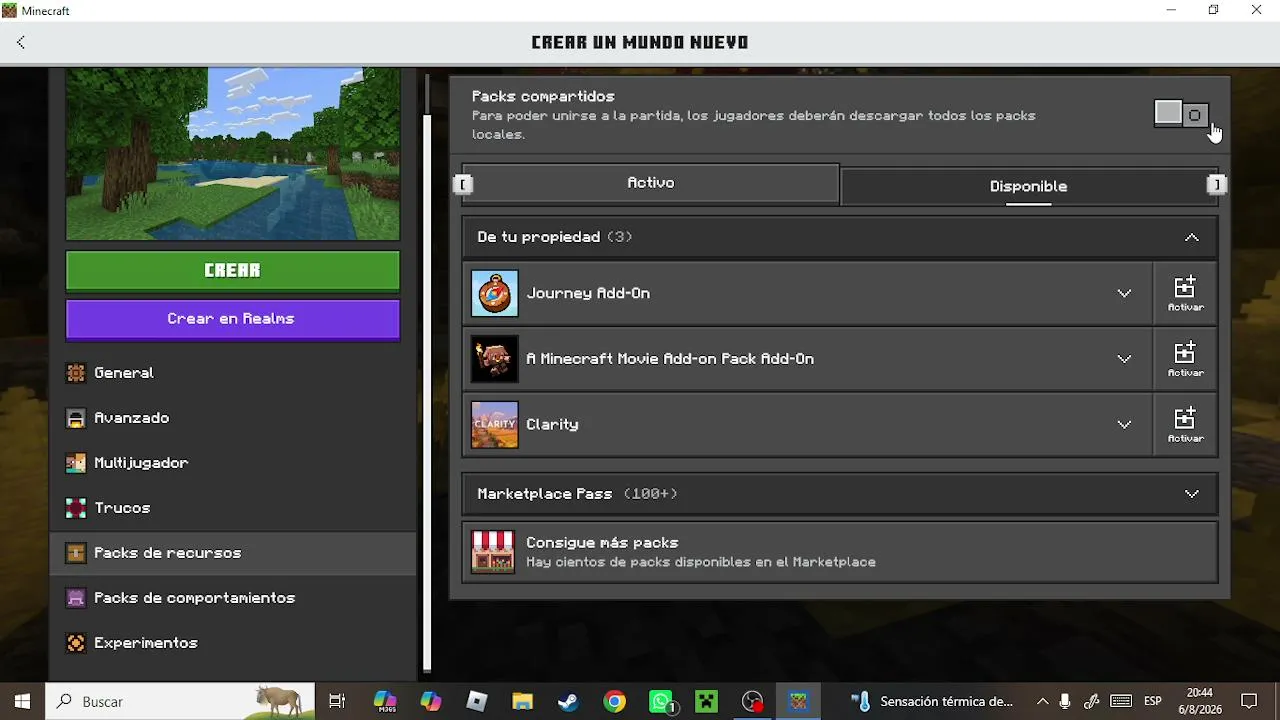1280x720 pixels.
Task: Click the Packs de recursos chest icon
Action: (76, 553)
